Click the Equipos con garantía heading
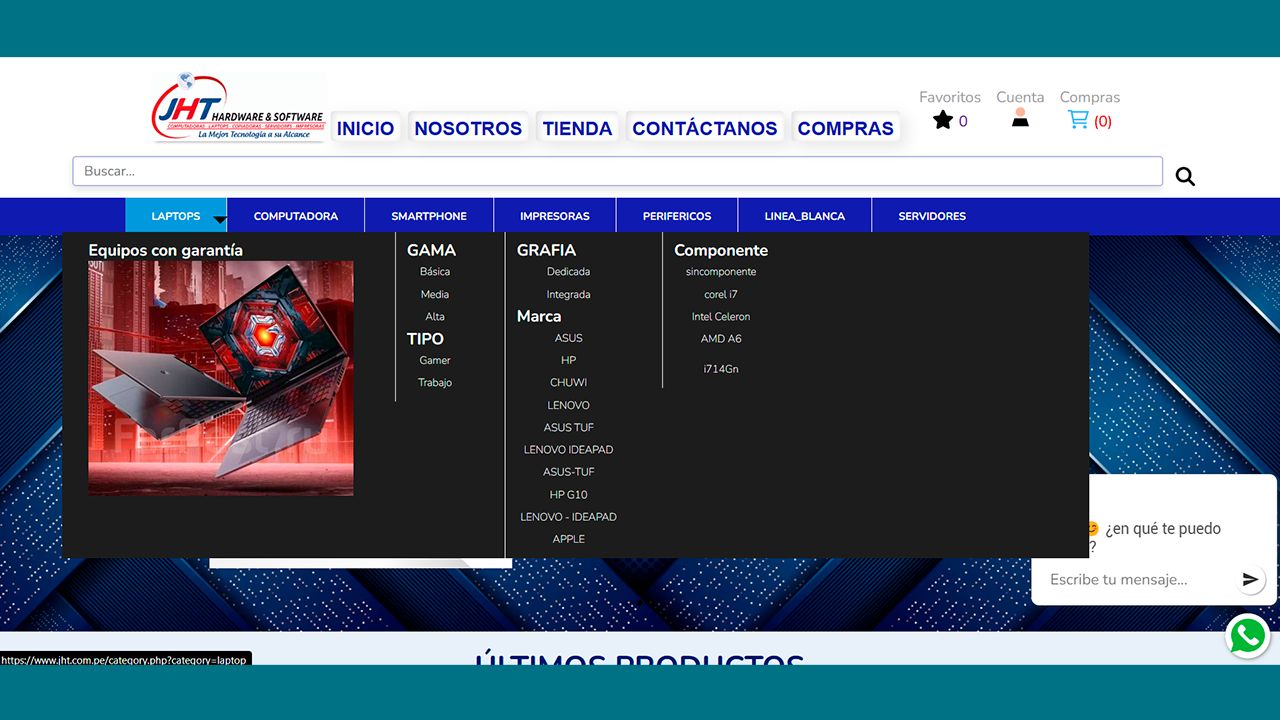This screenshot has height=720, width=1280. 166,250
